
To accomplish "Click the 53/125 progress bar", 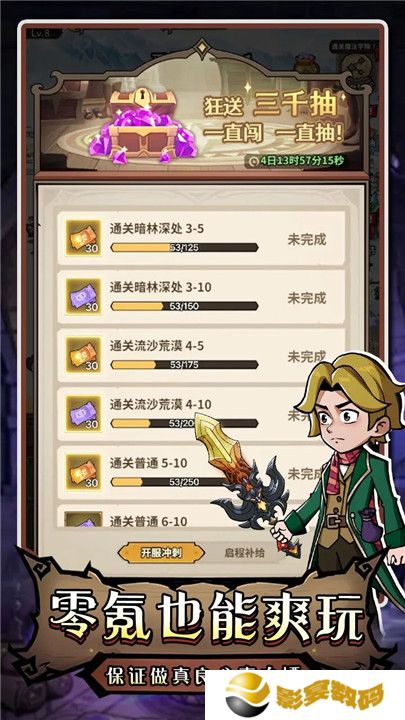I will click(x=184, y=248).
